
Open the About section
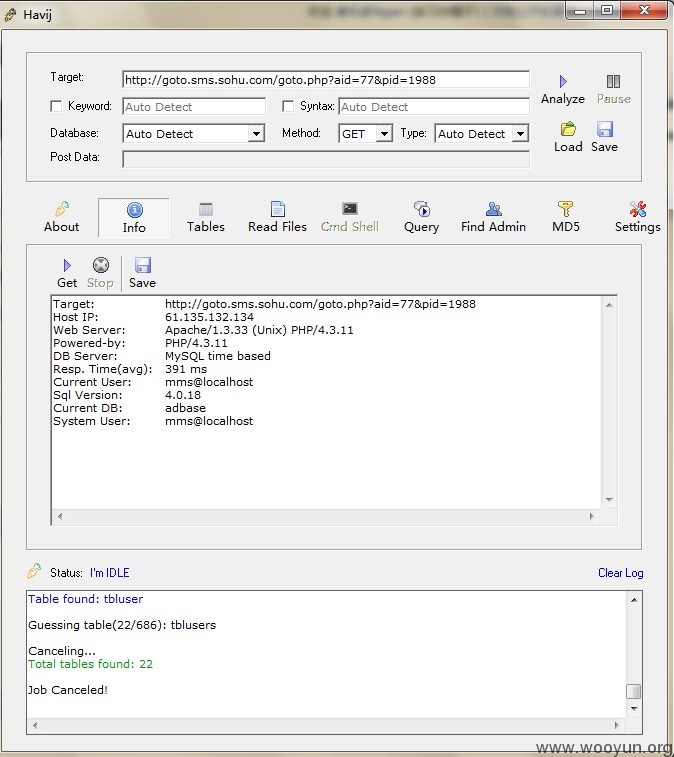pyautogui.click(x=61, y=217)
